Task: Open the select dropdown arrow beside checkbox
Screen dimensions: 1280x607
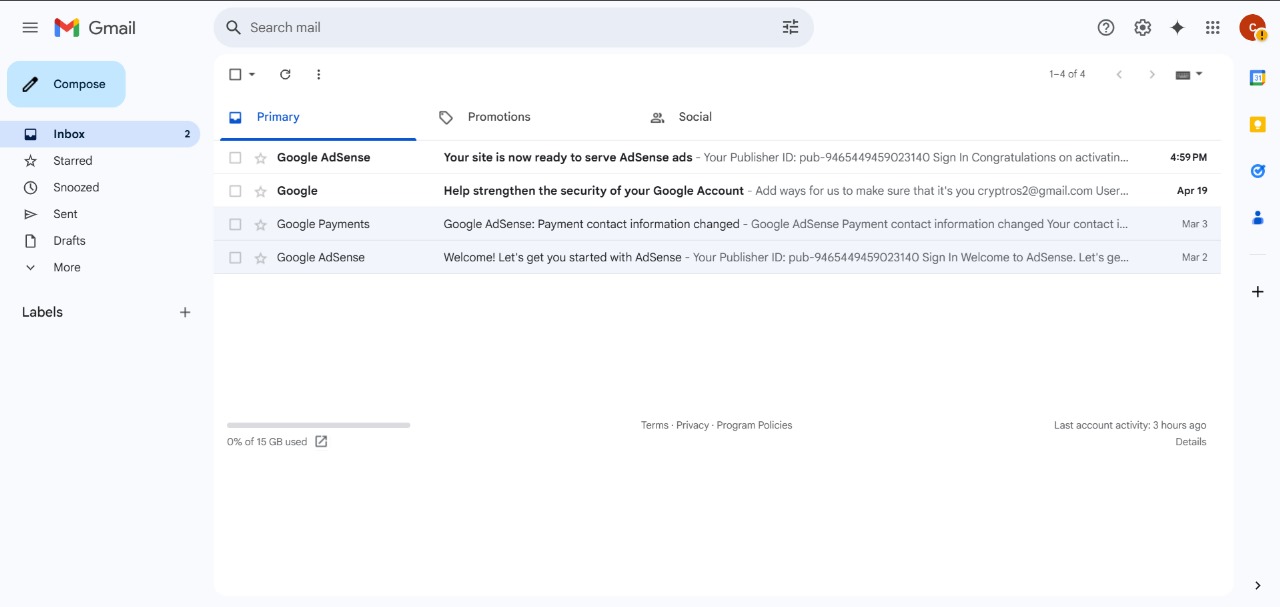Action: (x=252, y=74)
